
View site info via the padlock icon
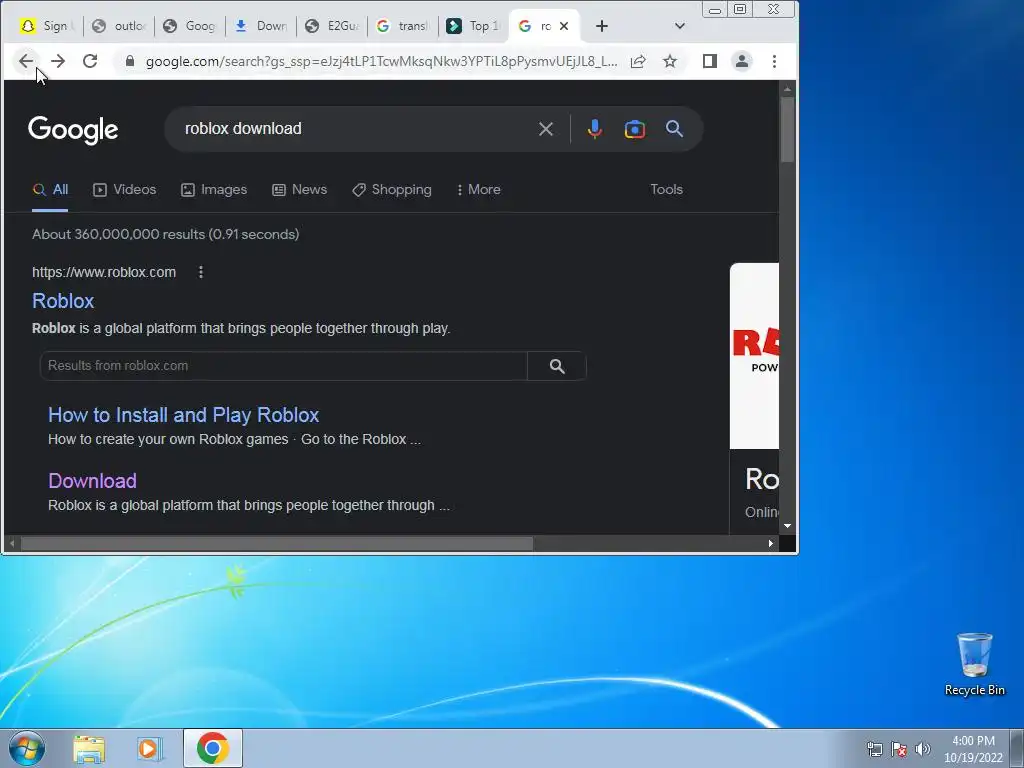coord(130,61)
